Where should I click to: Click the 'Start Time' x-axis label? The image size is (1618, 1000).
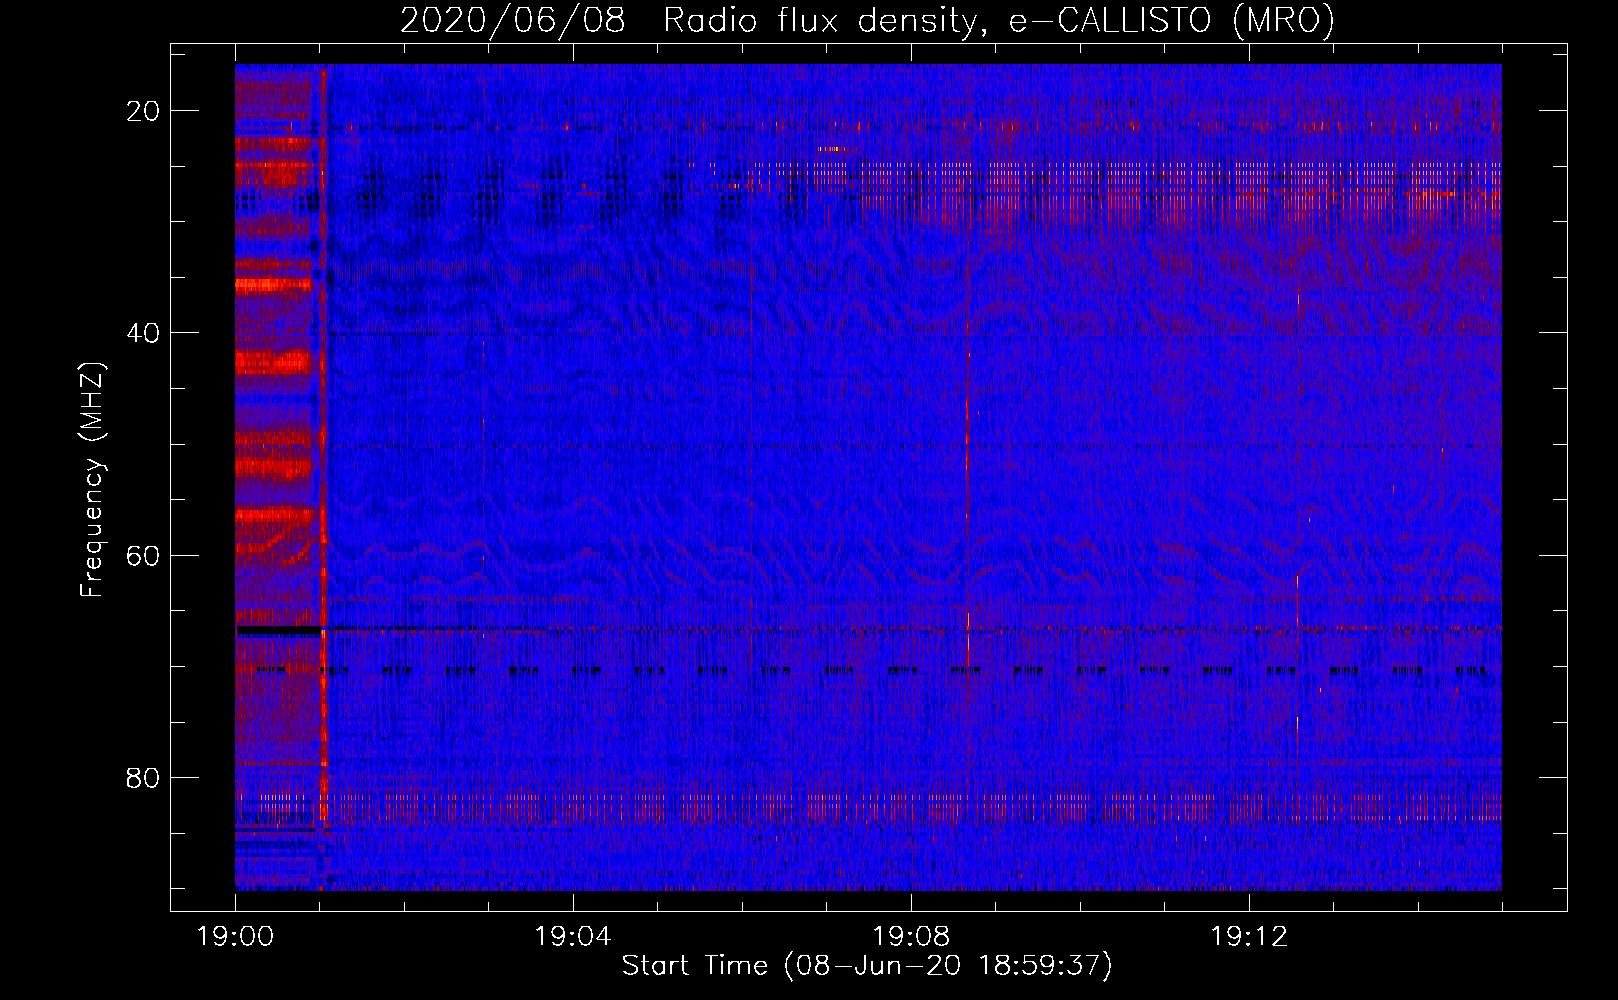pyautogui.click(x=867, y=965)
